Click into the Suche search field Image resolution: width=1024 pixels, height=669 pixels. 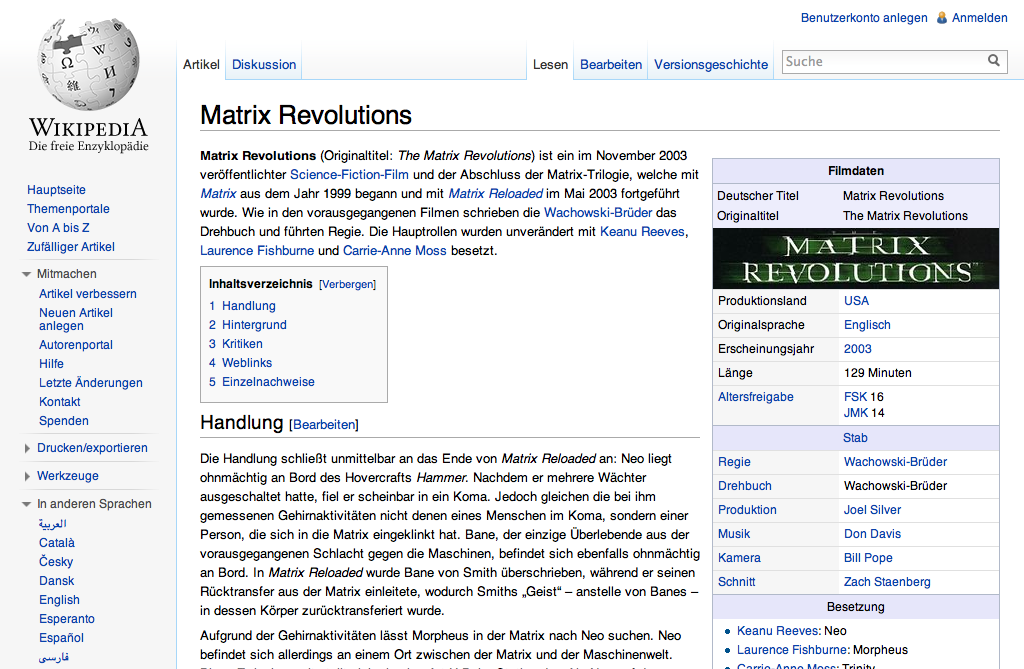[x=884, y=61]
